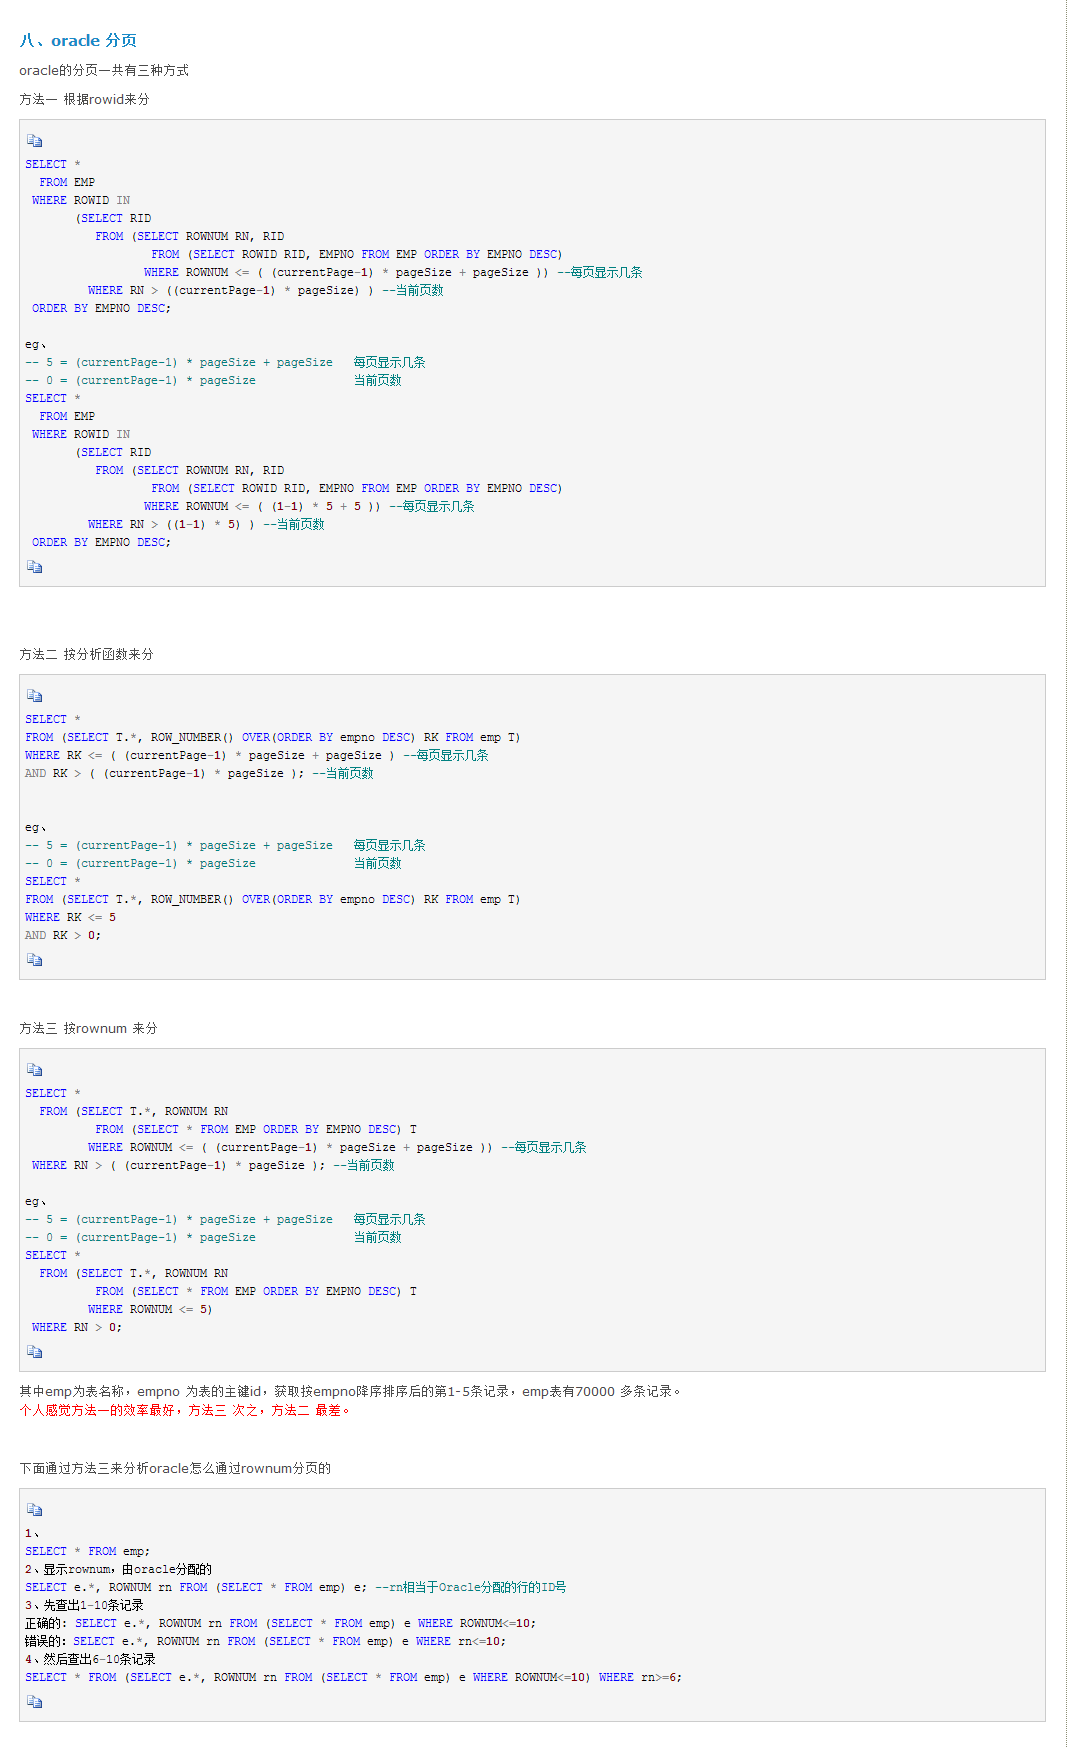The image size is (1067, 1747).
Task: Click the line 'WHERE ROWNUM <= 5)' in method three
Action: pyautogui.click(x=150, y=1309)
